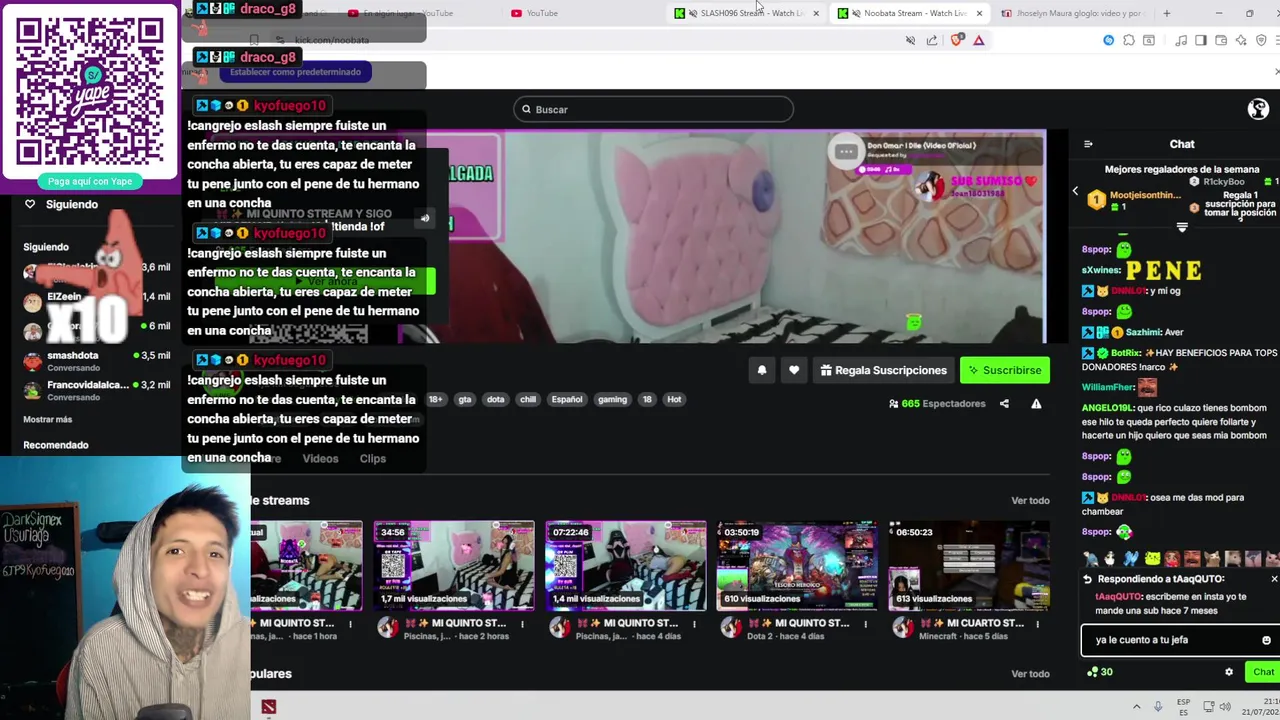Screen dimensions: 1280x720
Task: Share the stream via share icon
Action: [1004, 403]
